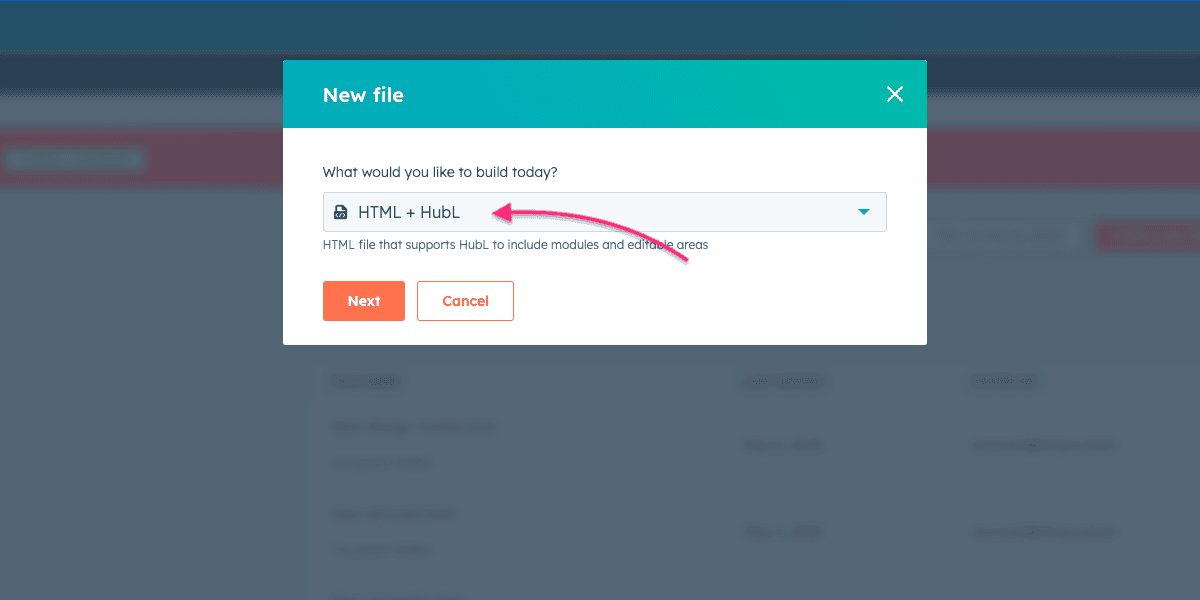Image resolution: width=1200 pixels, height=600 pixels.
Task: Click the X icon in the teal header bar
Action: click(895, 94)
